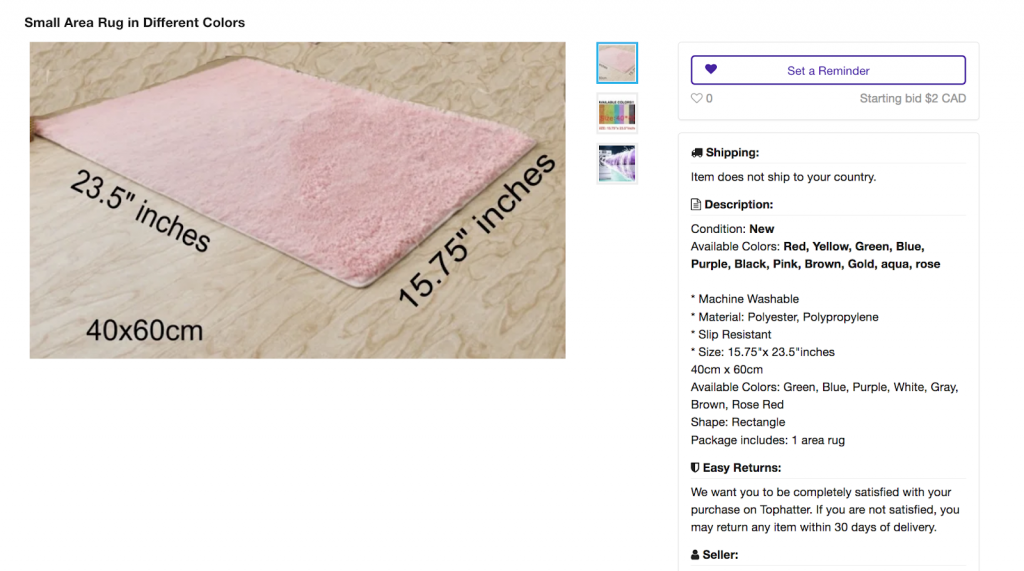
Task: Click the Starting bid $2 CAD text
Action: (912, 98)
